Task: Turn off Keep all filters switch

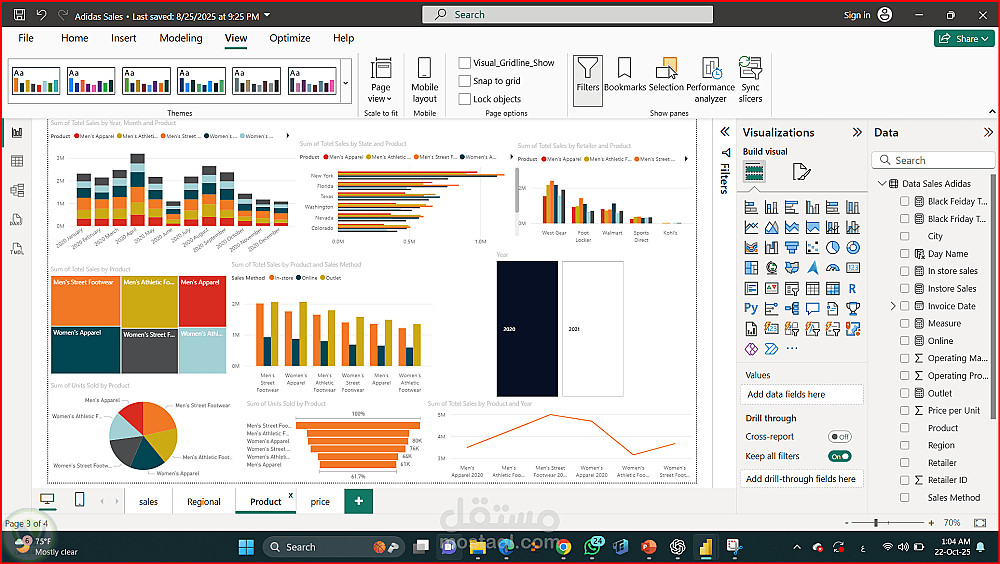Action: [x=839, y=456]
